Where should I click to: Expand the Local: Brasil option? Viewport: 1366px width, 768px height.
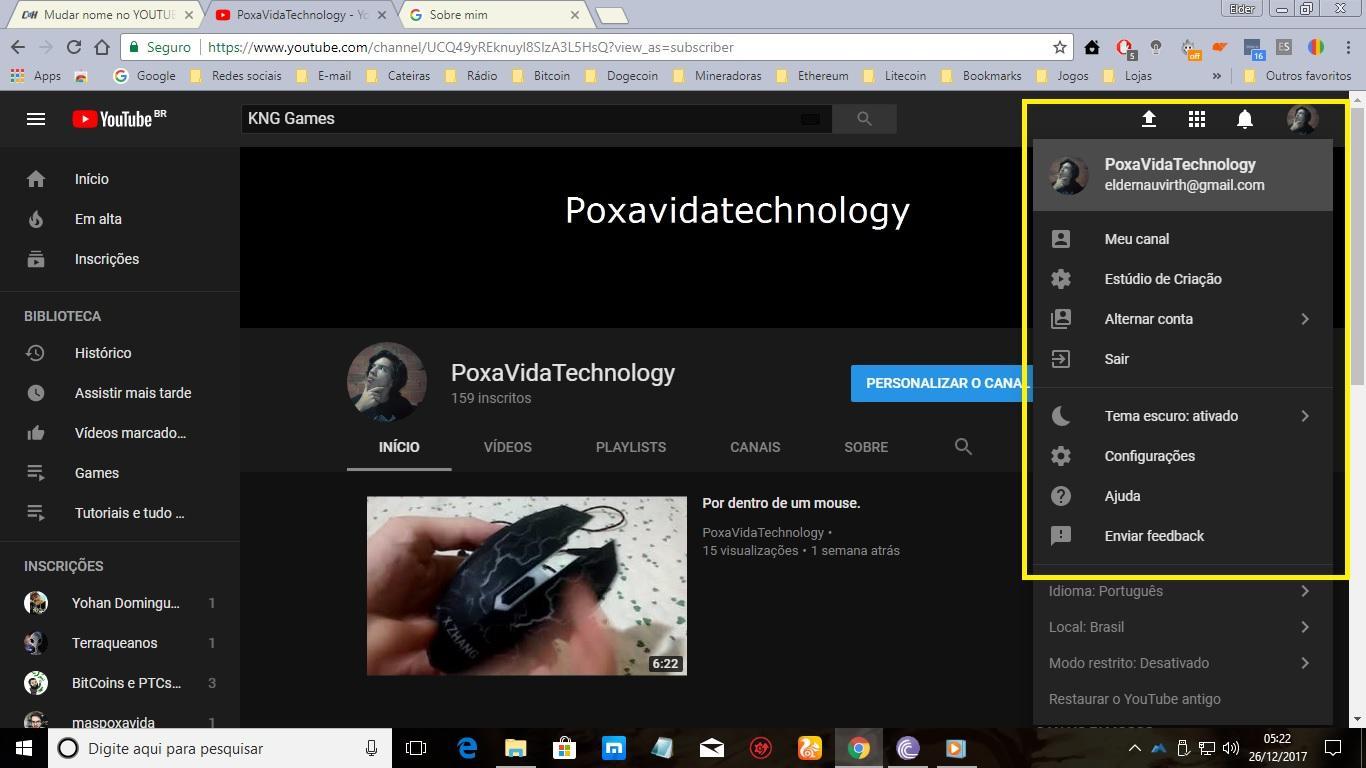1183,627
